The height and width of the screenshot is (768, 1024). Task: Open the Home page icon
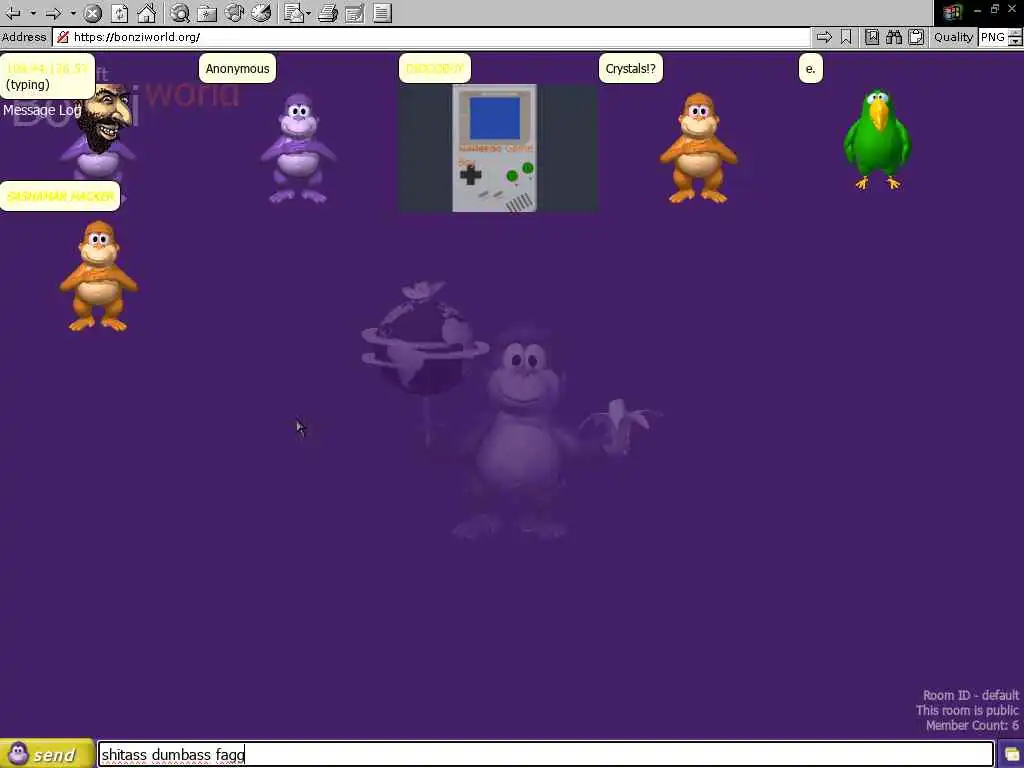146,12
